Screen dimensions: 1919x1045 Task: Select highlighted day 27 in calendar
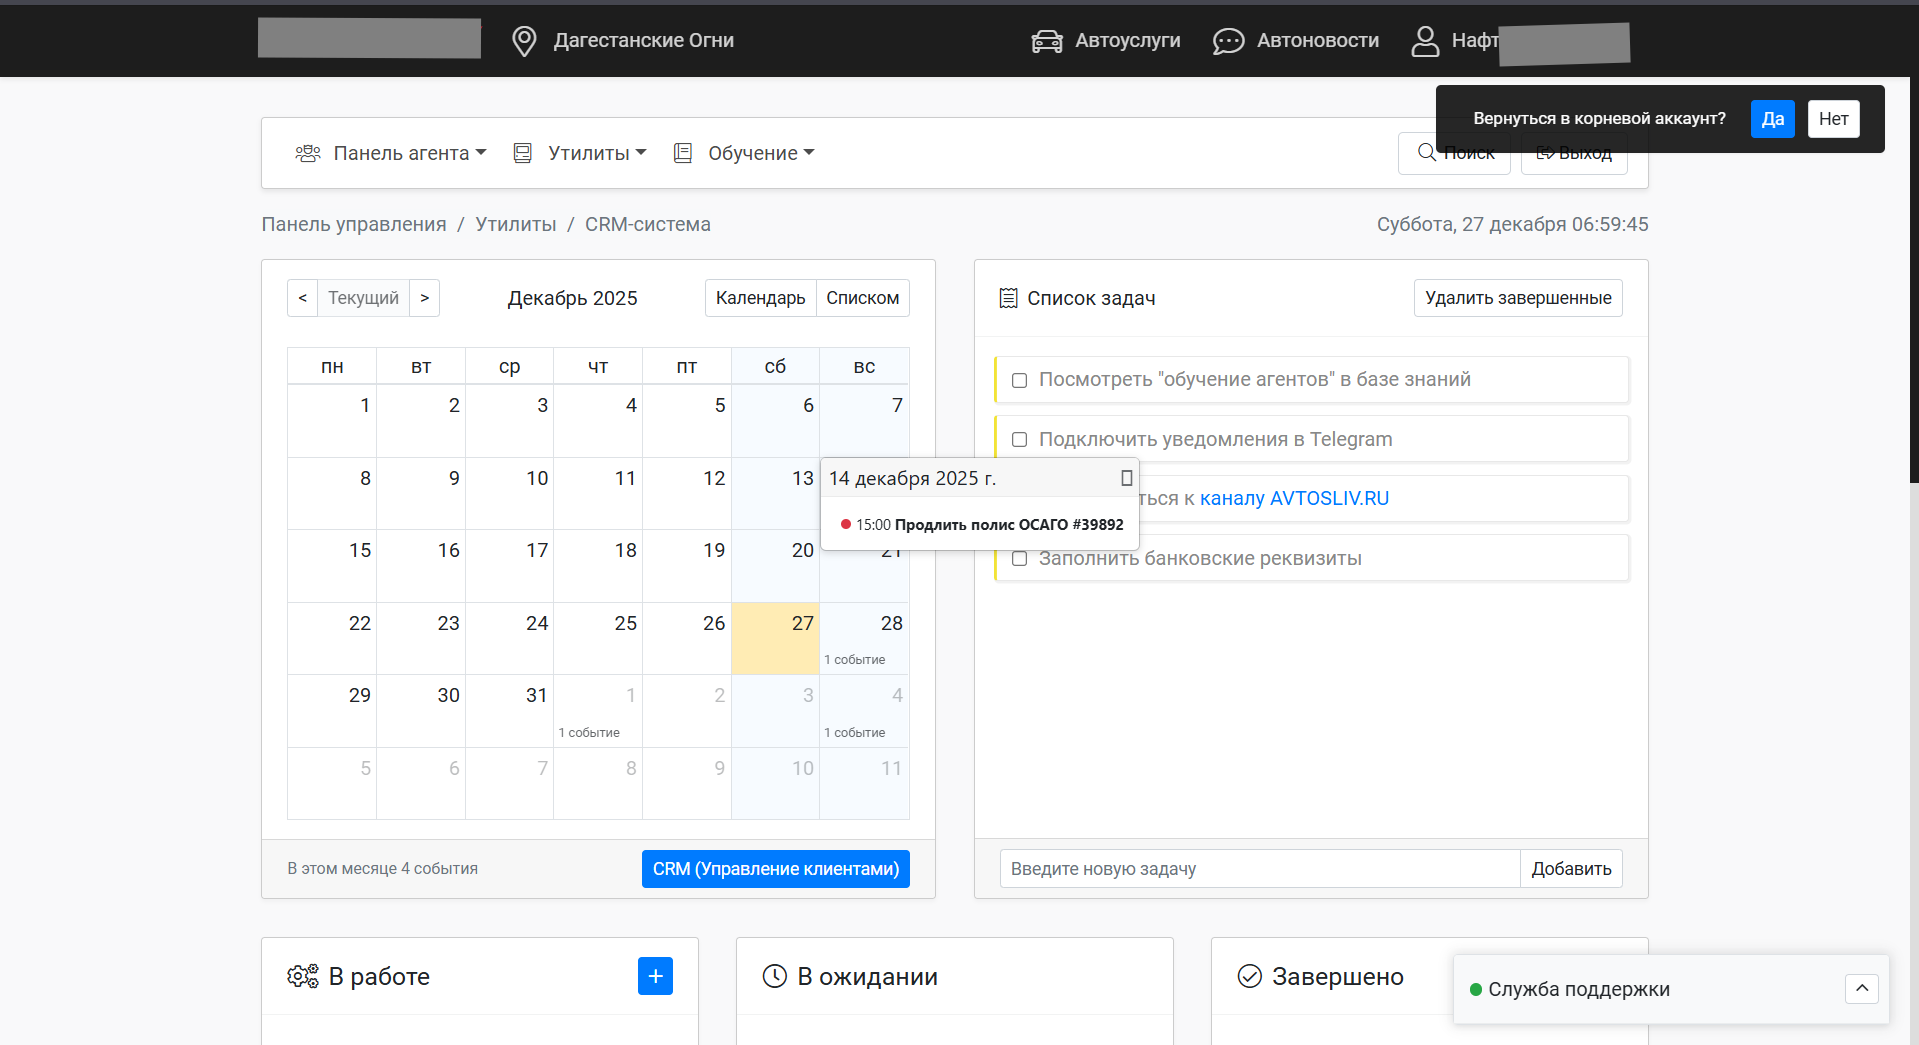775,638
